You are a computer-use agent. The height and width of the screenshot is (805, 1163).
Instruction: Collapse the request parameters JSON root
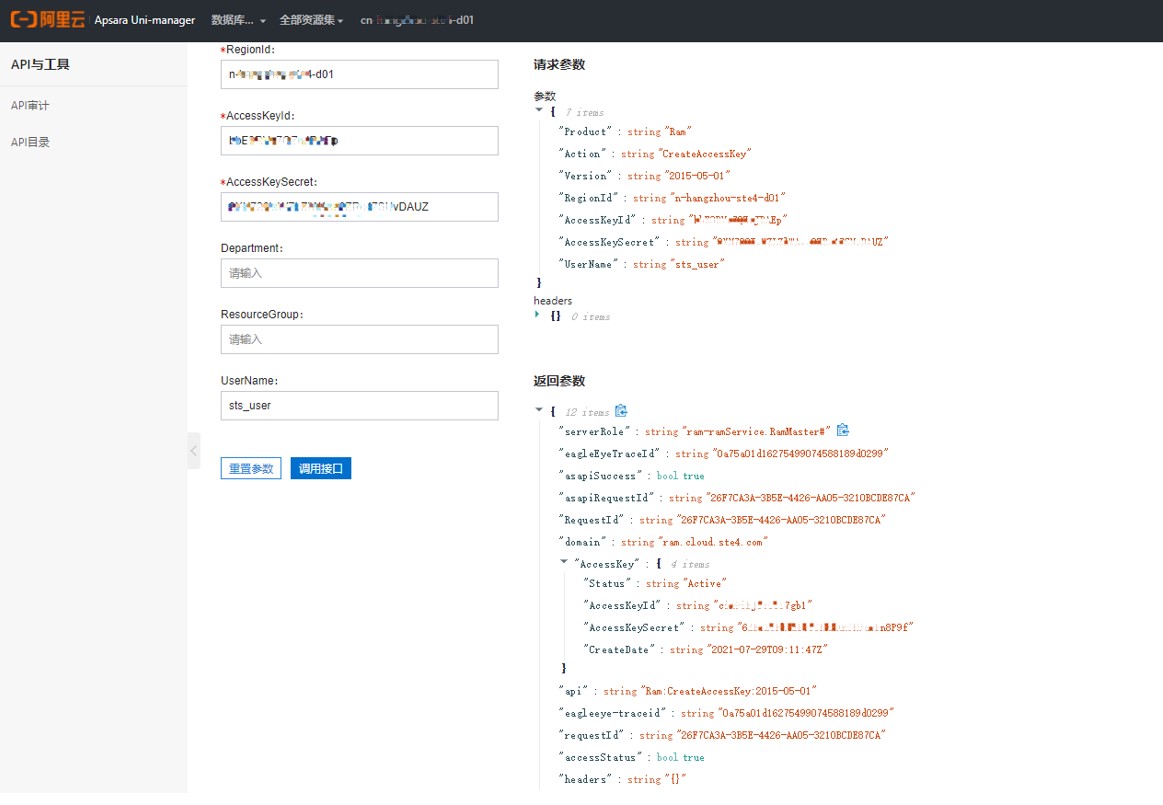(539, 111)
